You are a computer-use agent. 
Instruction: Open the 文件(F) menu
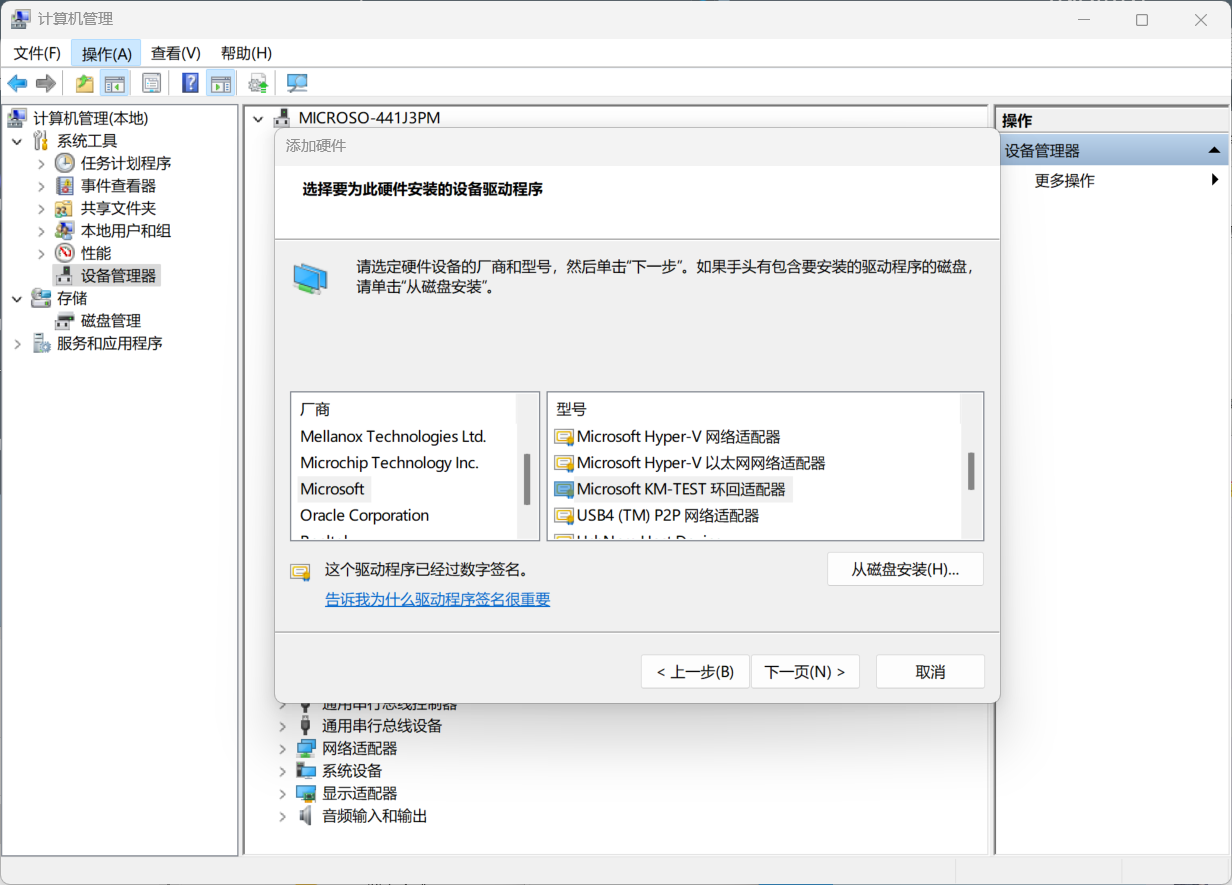point(37,53)
